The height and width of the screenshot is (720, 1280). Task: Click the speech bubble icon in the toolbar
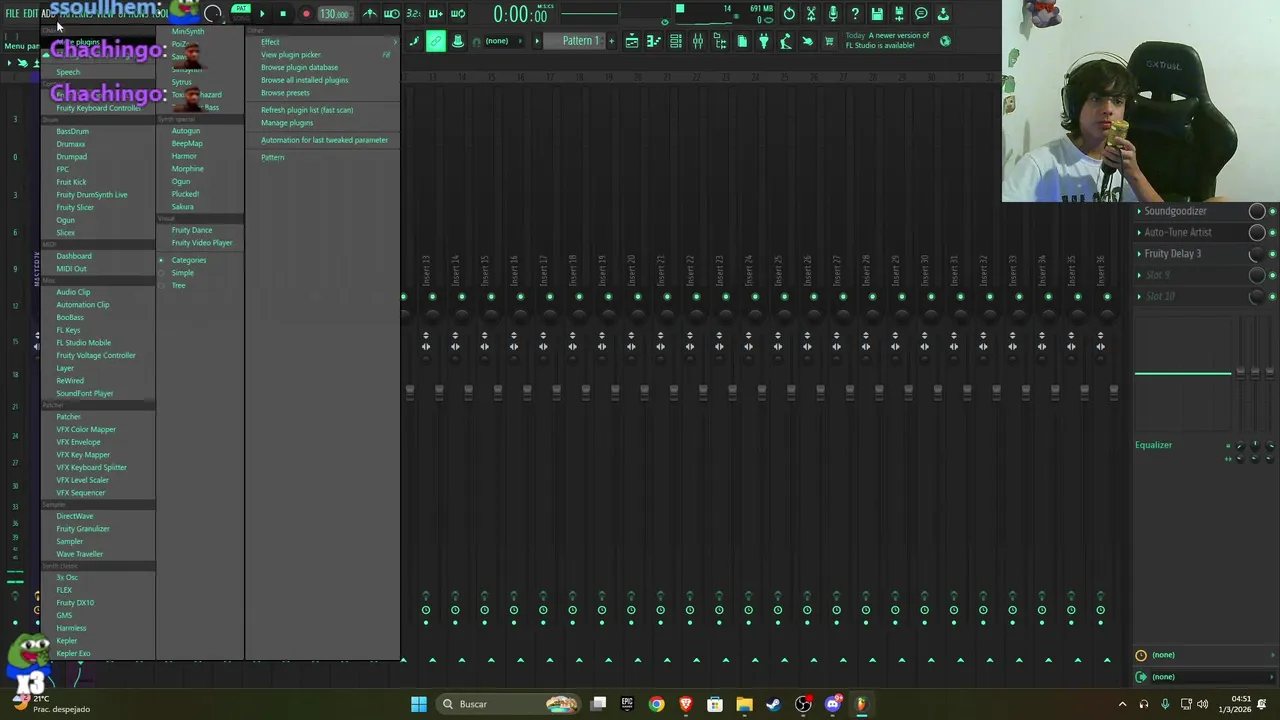[x=921, y=14]
